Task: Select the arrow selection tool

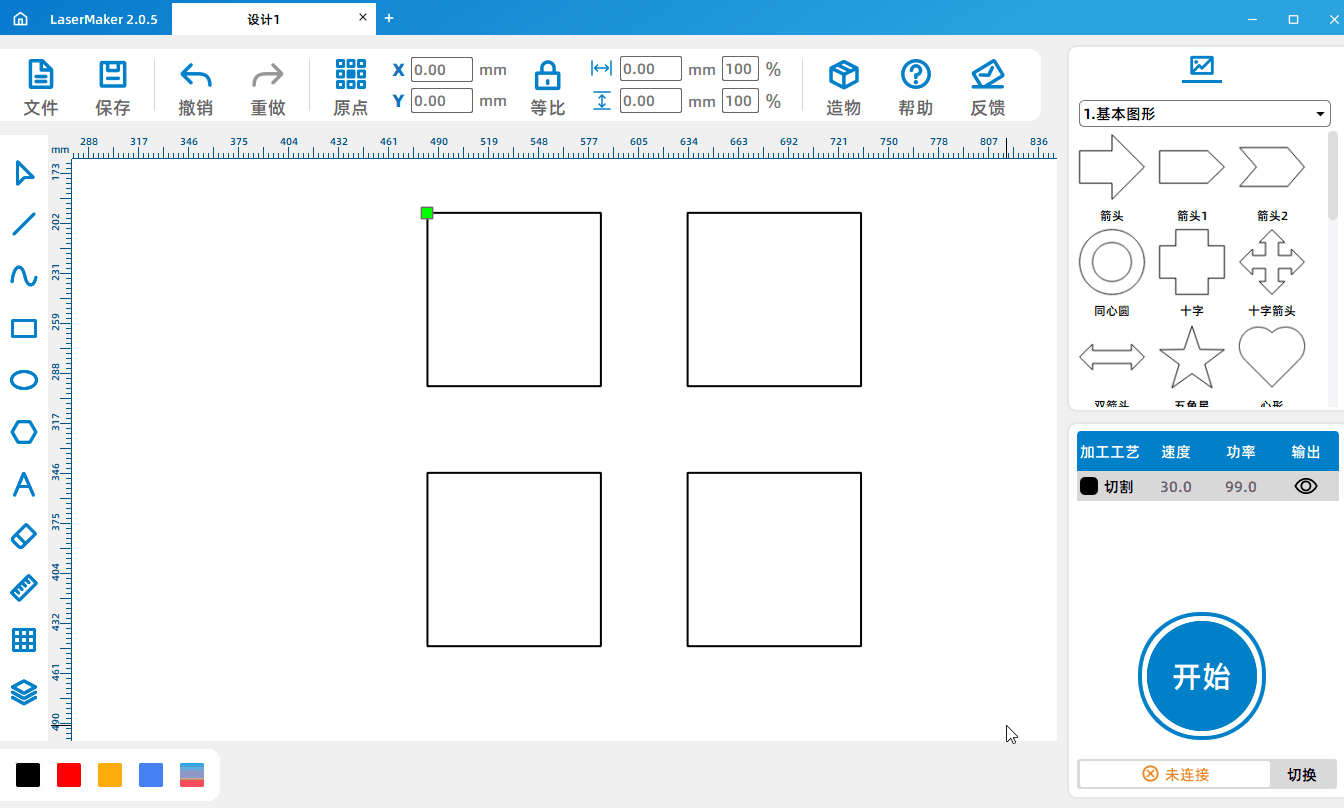Action: click(24, 173)
